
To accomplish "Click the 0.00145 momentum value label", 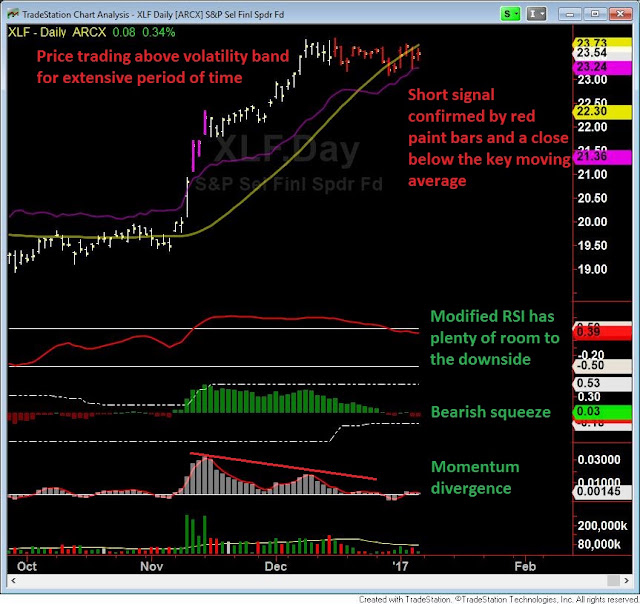I will pyautogui.click(x=602, y=491).
